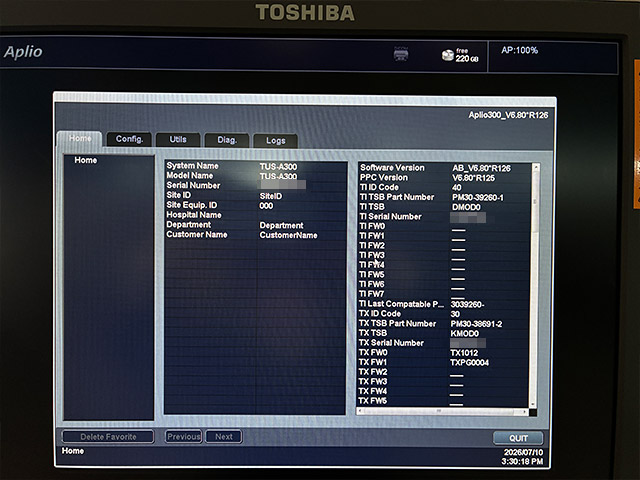Select the KMOD0 value
The height and width of the screenshot is (480, 640).
(x=464, y=333)
